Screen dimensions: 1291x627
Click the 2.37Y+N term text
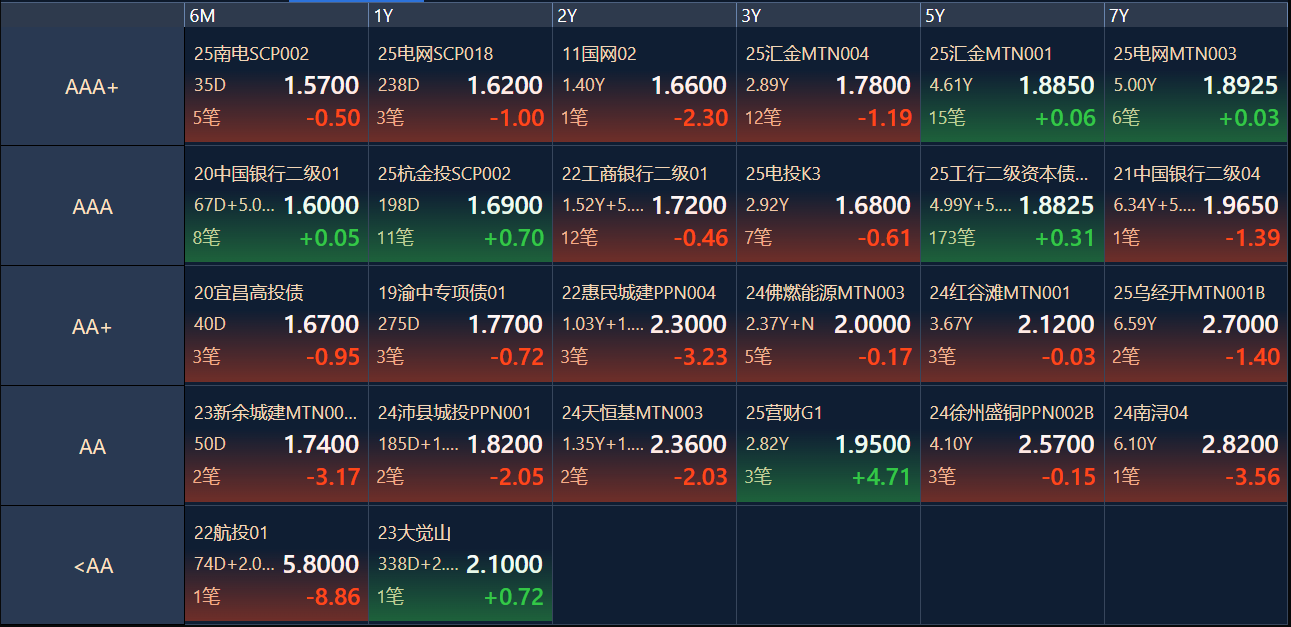(780, 325)
